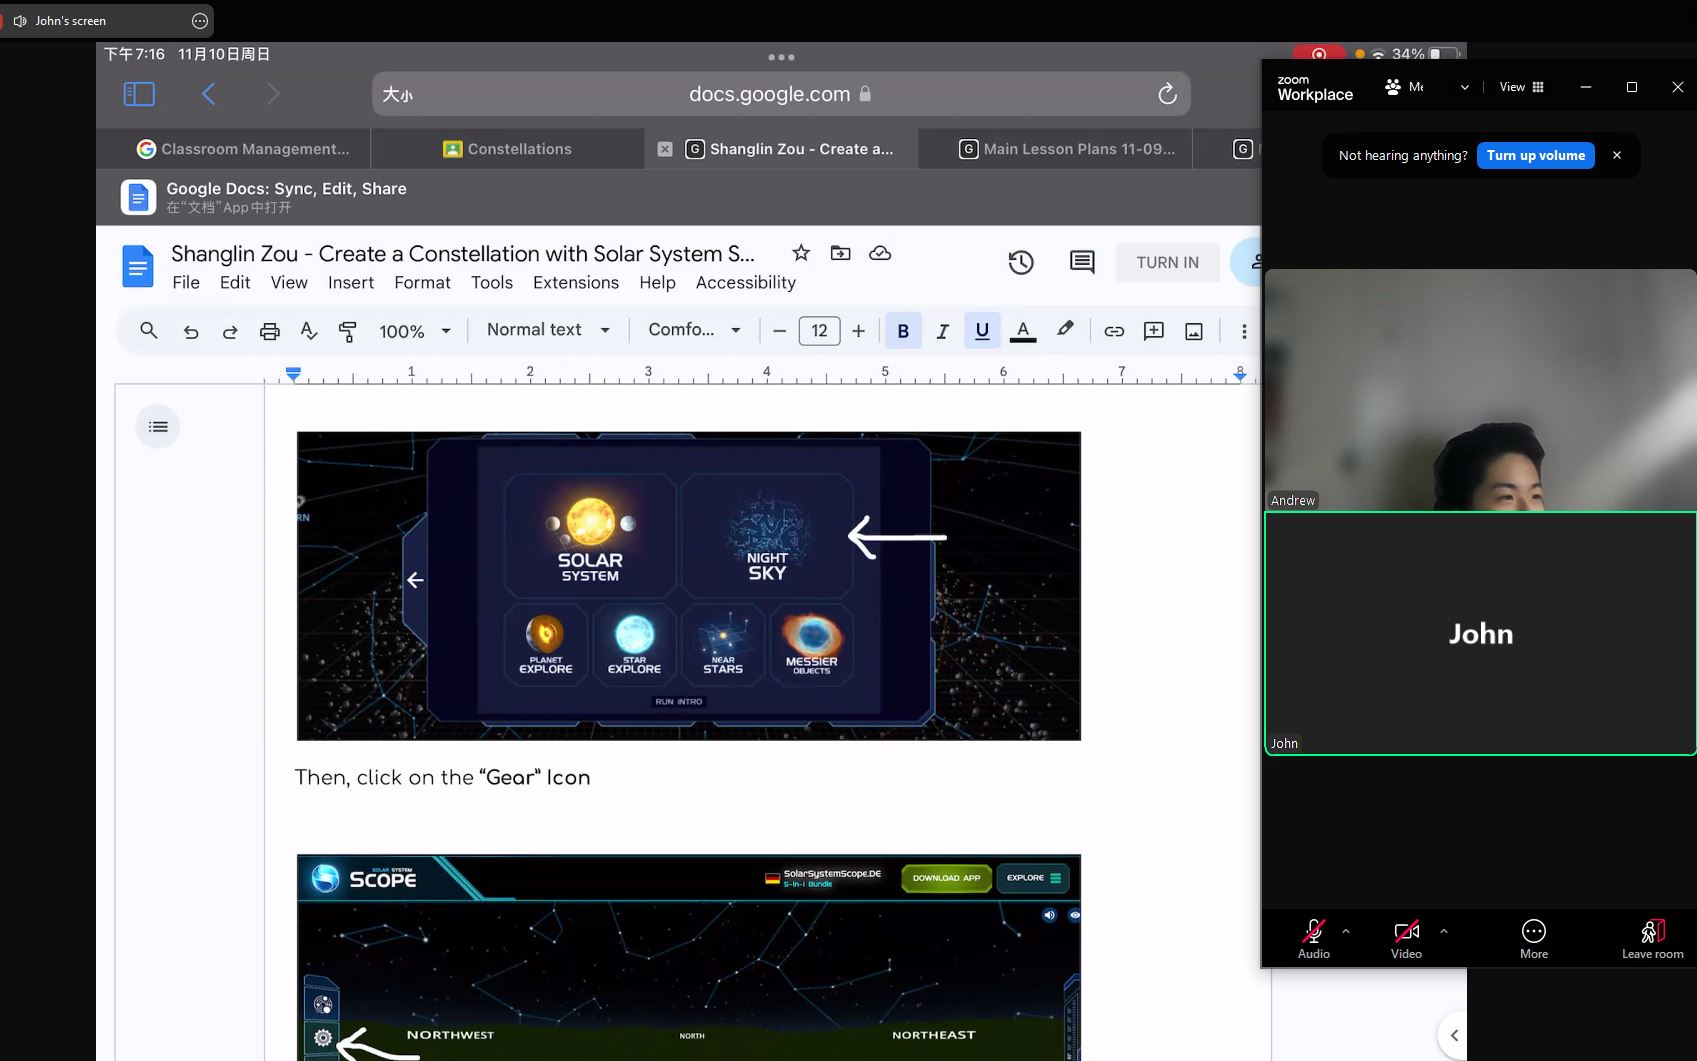The height and width of the screenshot is (1061, 1697).
Task: Expand side panel chevron at bottom right
Action: (x=1454, y=1035)
